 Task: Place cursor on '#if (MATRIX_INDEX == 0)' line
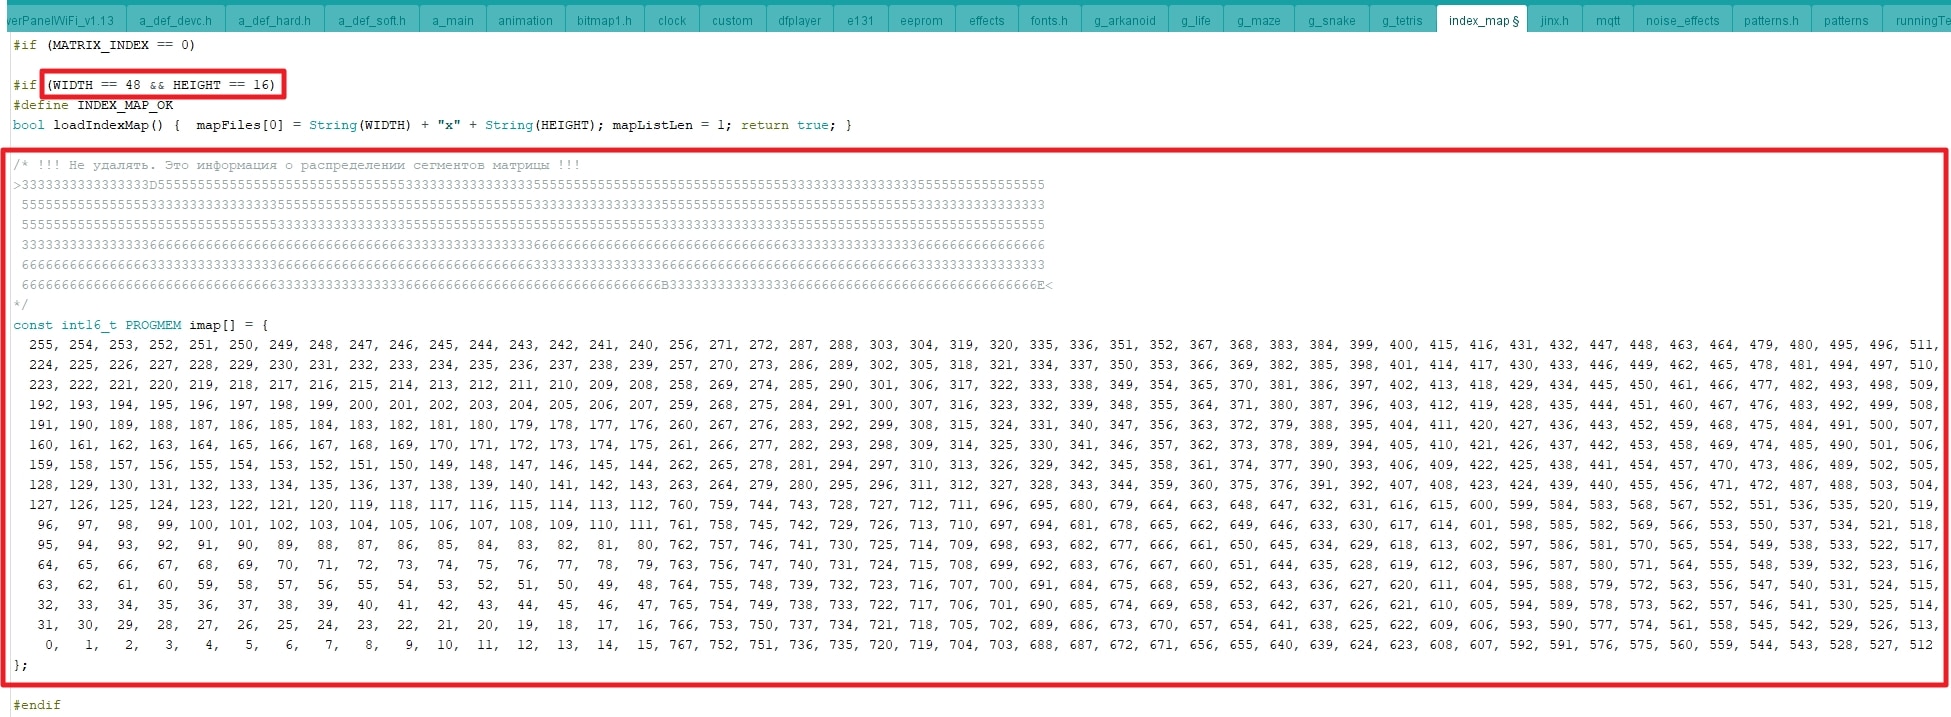pos(104,45)
